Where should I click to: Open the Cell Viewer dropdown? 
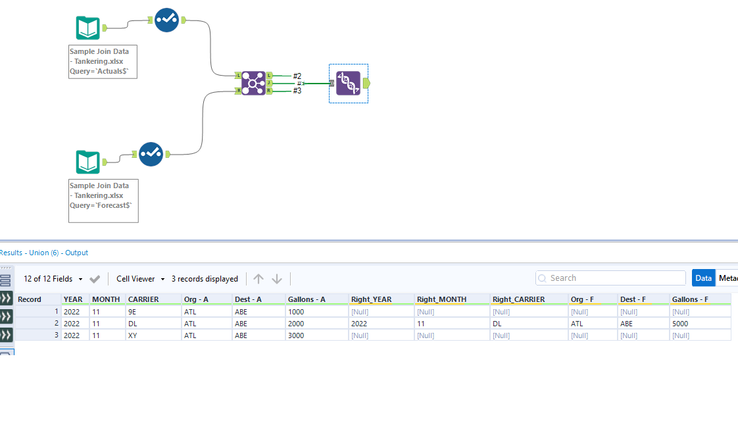point(140,279)
